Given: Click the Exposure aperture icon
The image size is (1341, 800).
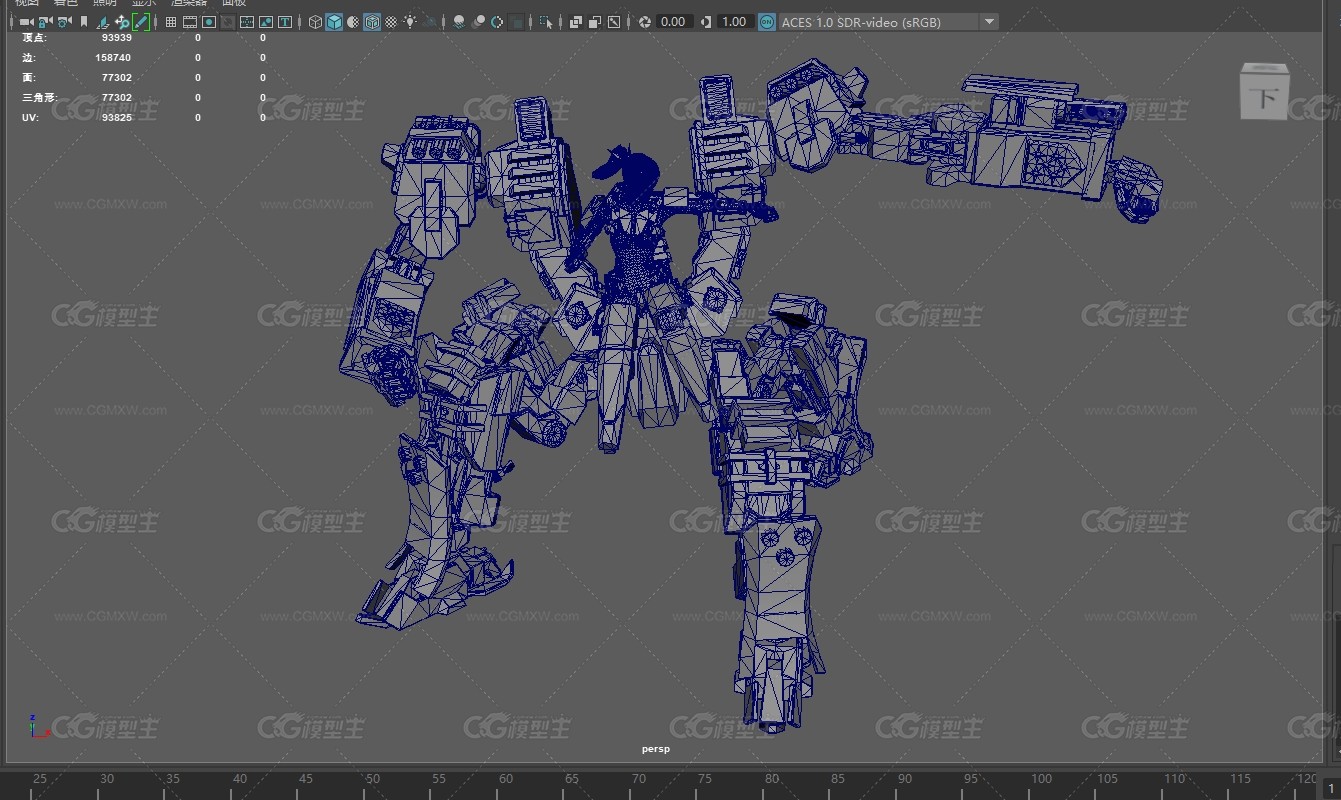Looking at the screenshot, I should tap(645, 22).
